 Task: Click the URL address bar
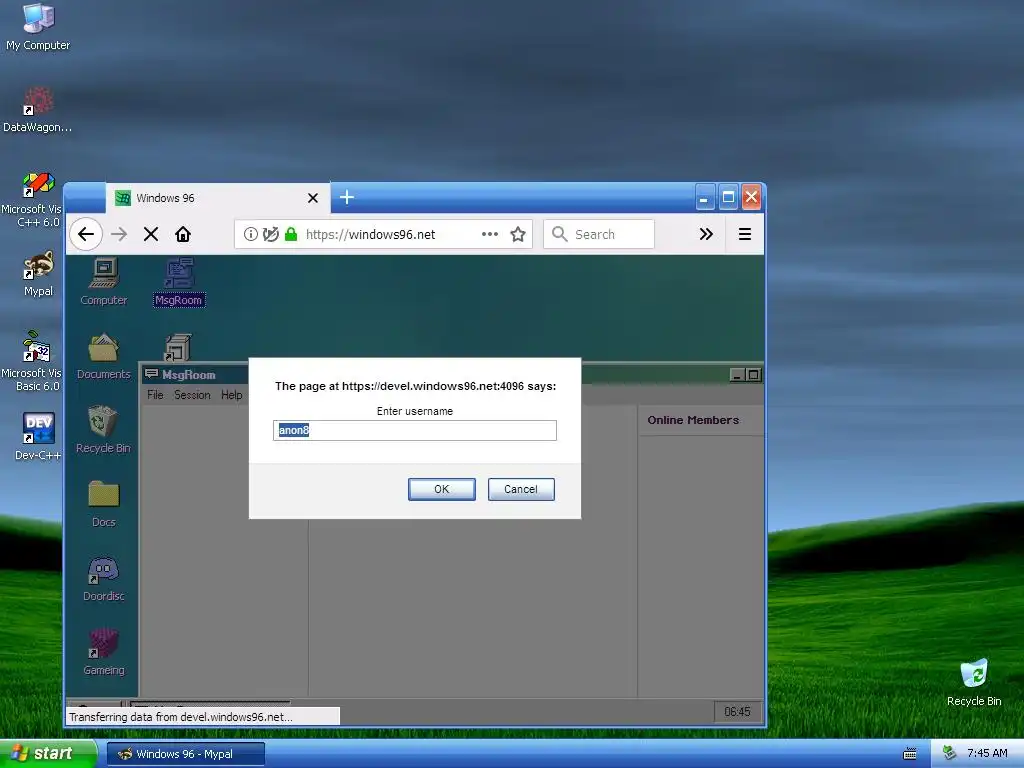click(384, 234)
